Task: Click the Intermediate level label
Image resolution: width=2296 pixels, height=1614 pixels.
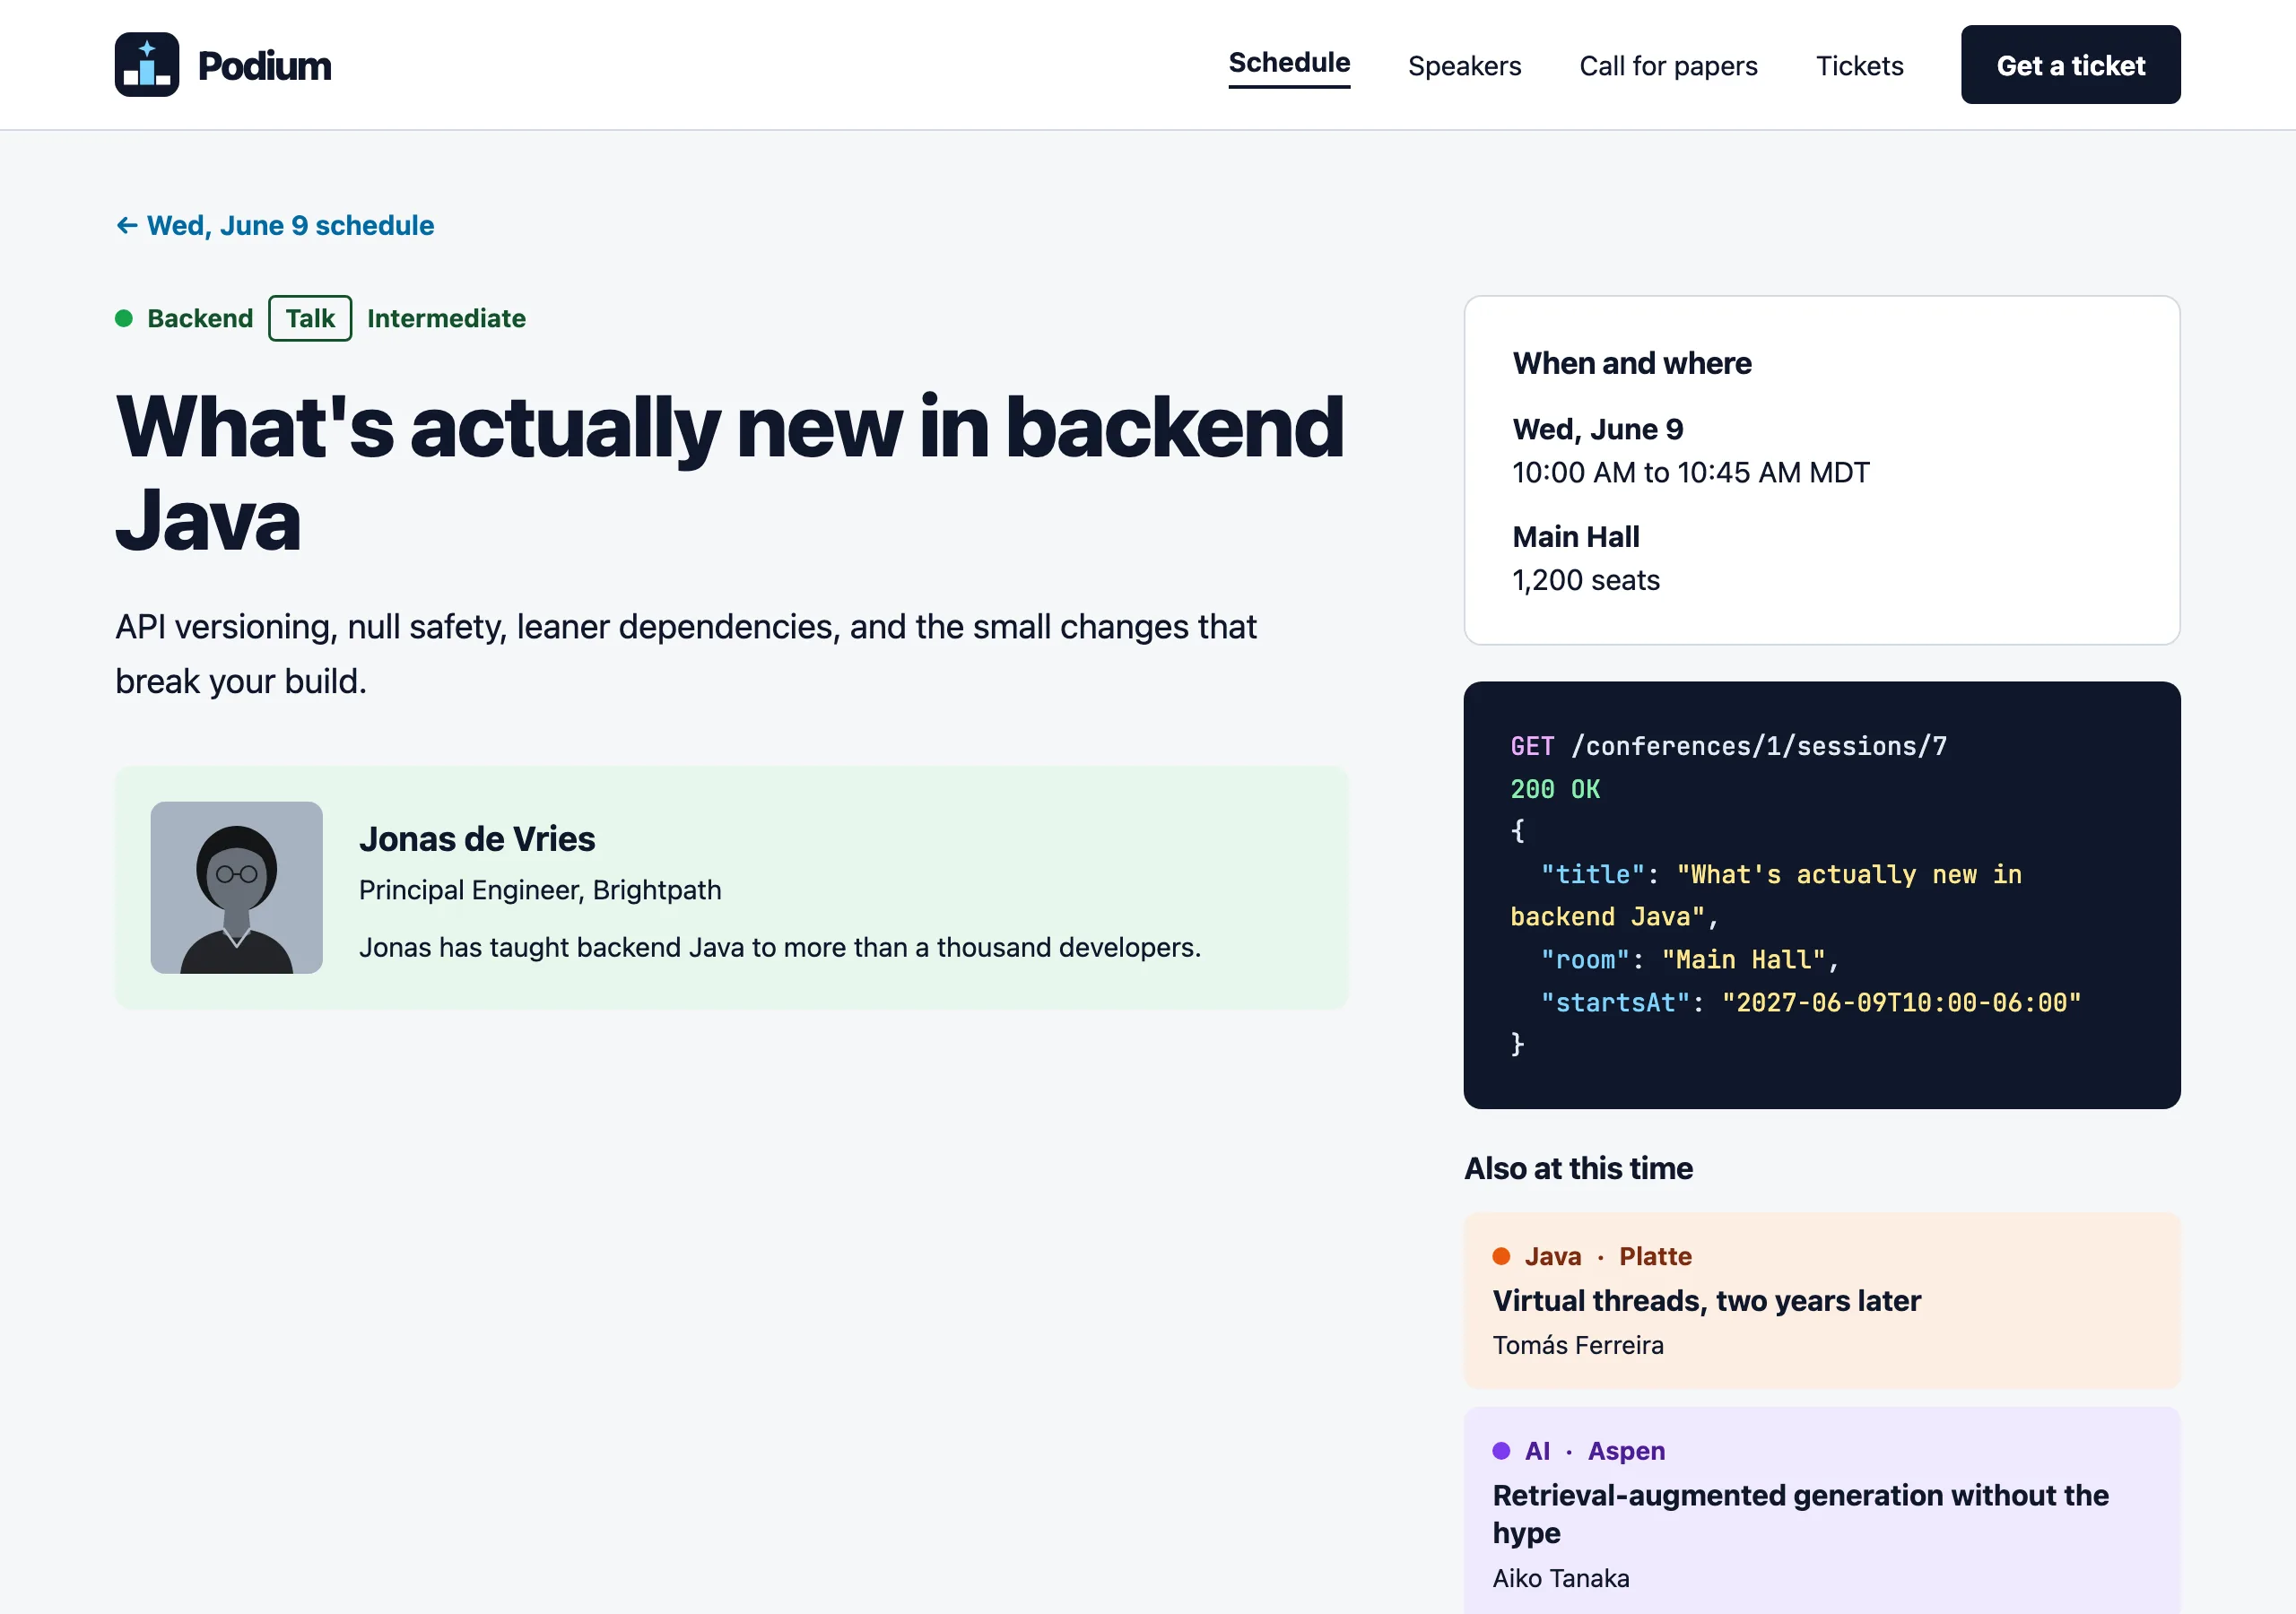Action: tap(446, 319)
